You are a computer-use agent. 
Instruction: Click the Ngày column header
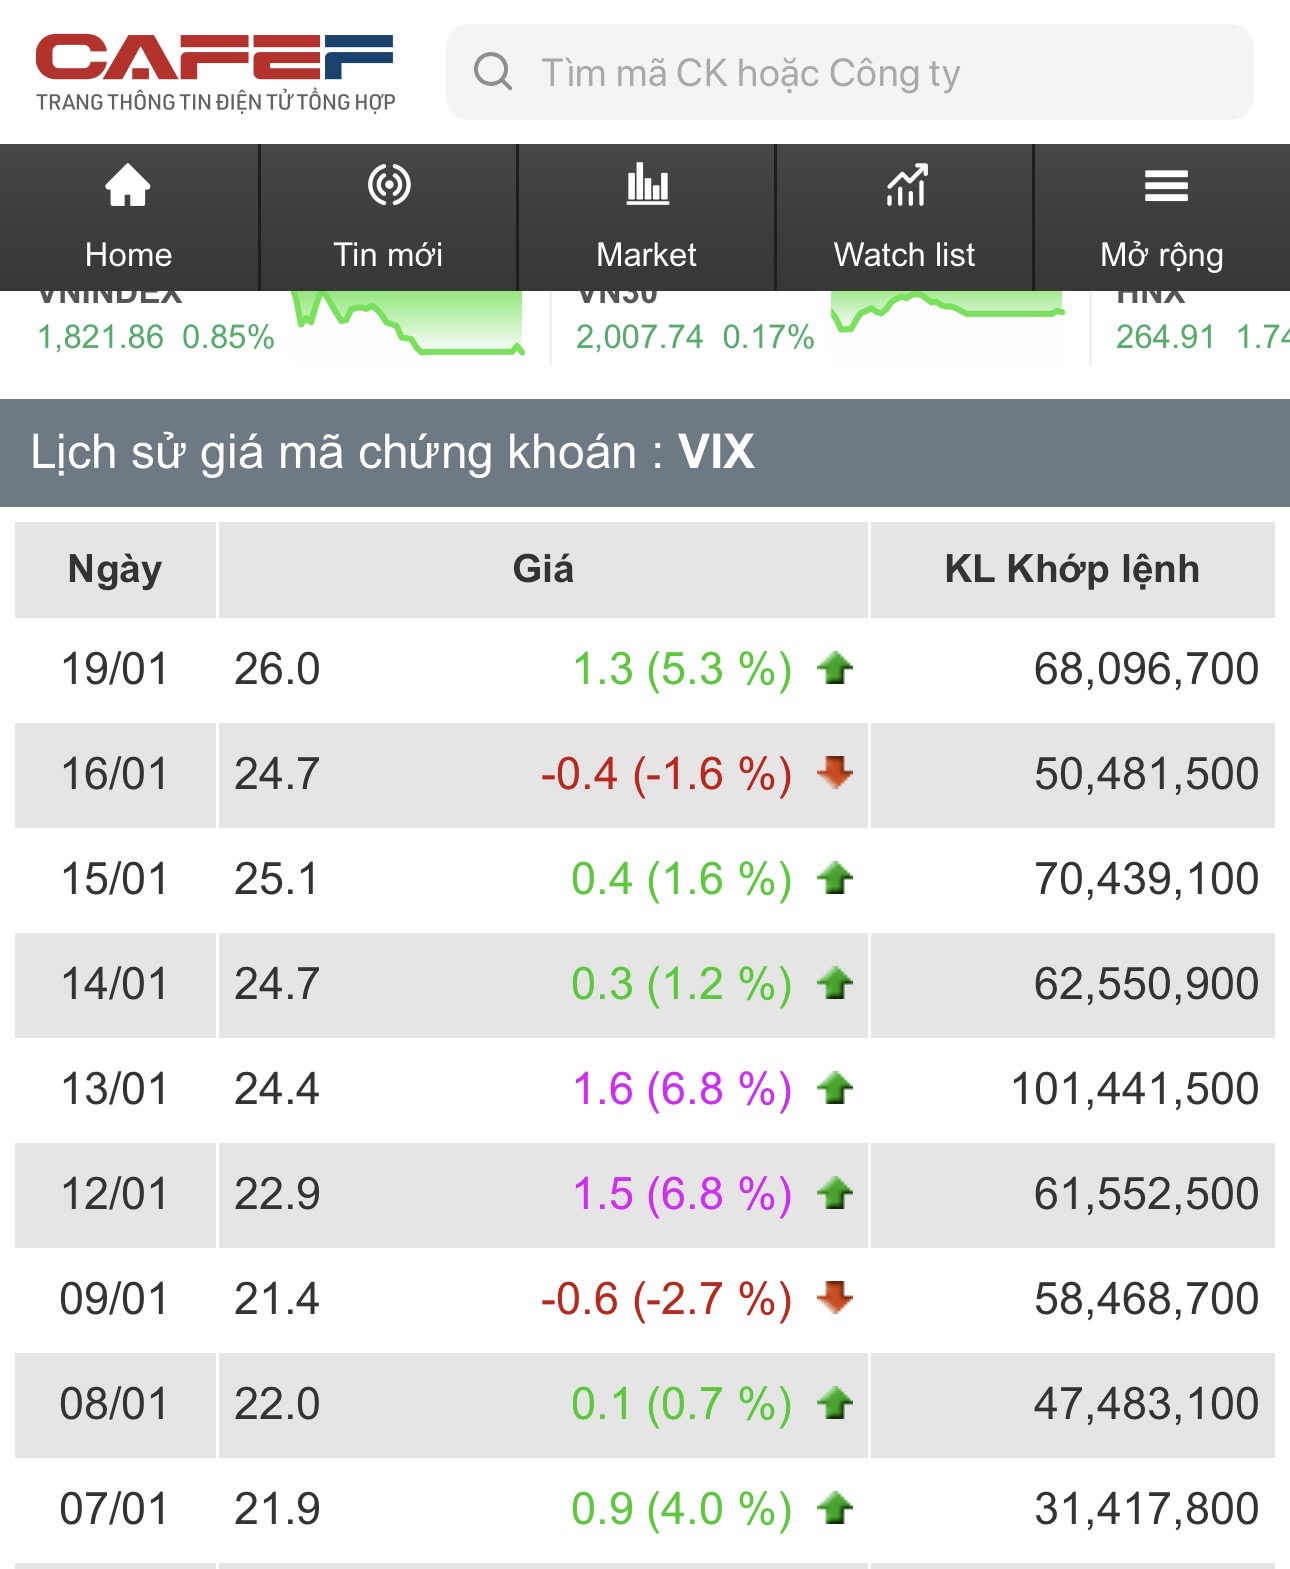pos(115,569)
